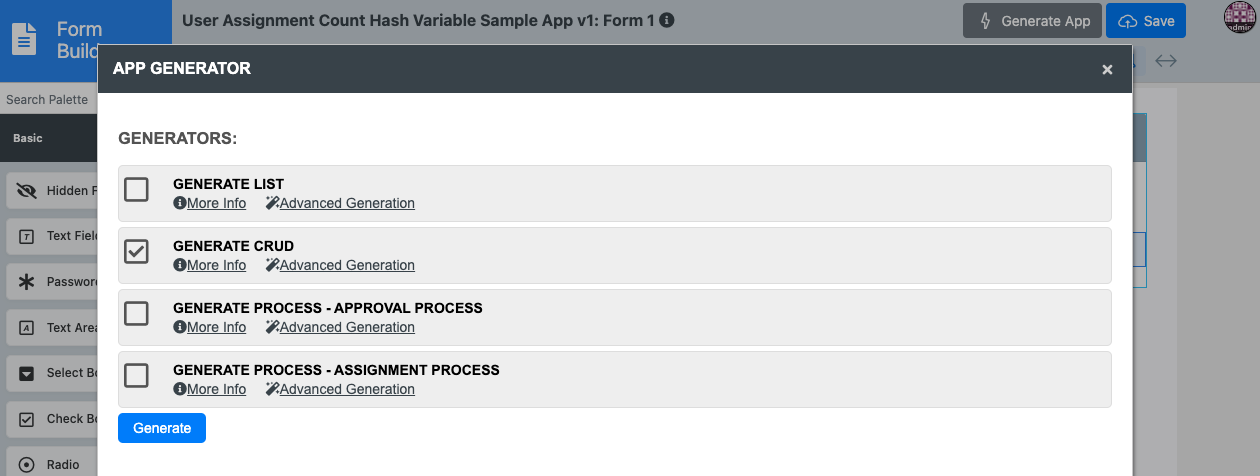Click the info icon beside Form 1 title
1260x476 pixels.
pyautogui.click(x=667, y=20)
